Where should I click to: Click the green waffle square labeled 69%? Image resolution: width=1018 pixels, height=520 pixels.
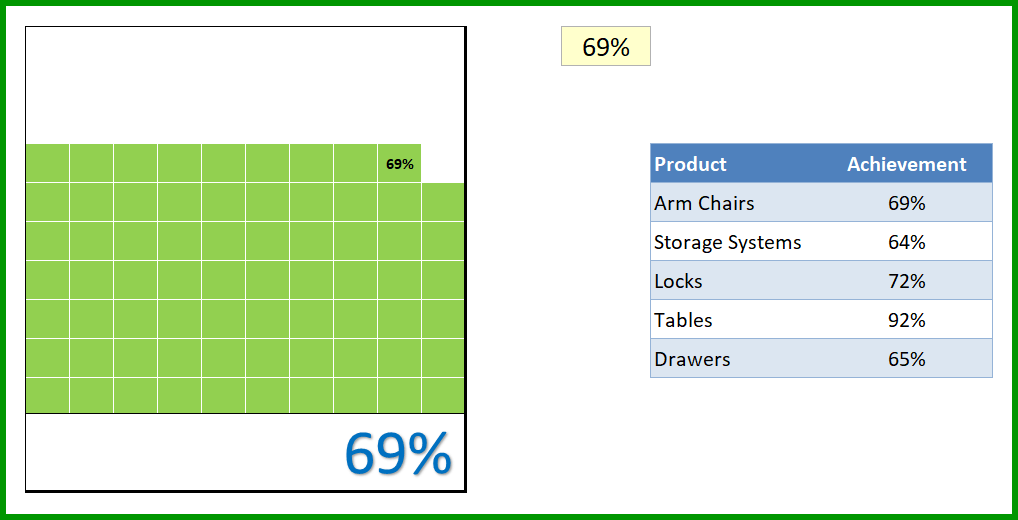click(x=399, y=164)
